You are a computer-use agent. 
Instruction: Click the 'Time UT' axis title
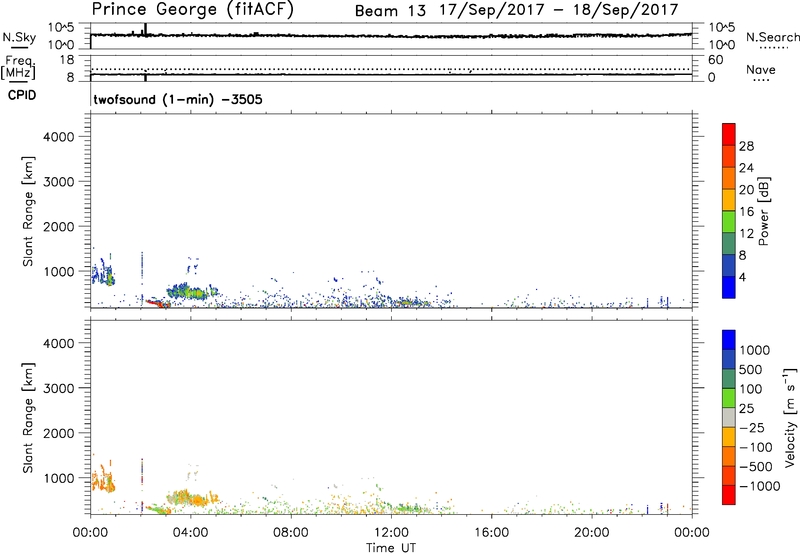pos(391,548)
